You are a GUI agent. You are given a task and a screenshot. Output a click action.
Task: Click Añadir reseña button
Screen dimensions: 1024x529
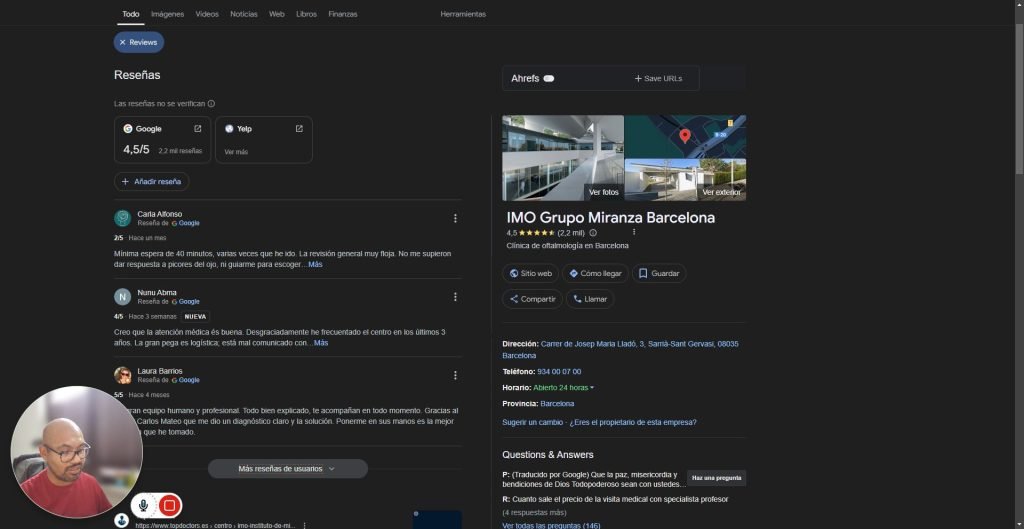(x=152, y=182)
